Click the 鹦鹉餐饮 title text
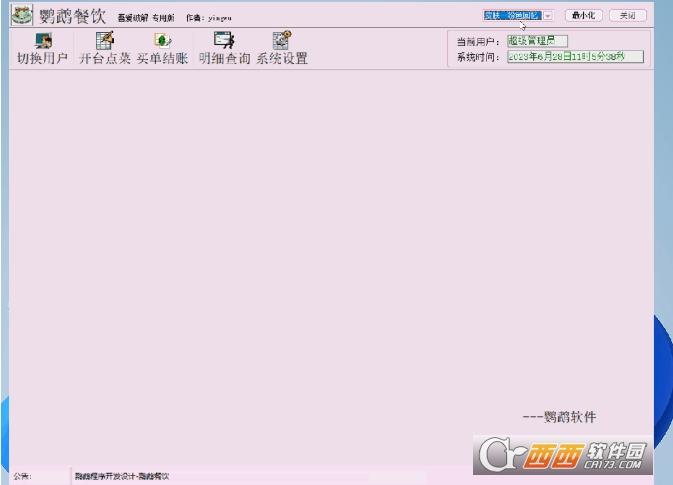 [x=73, y=16]
